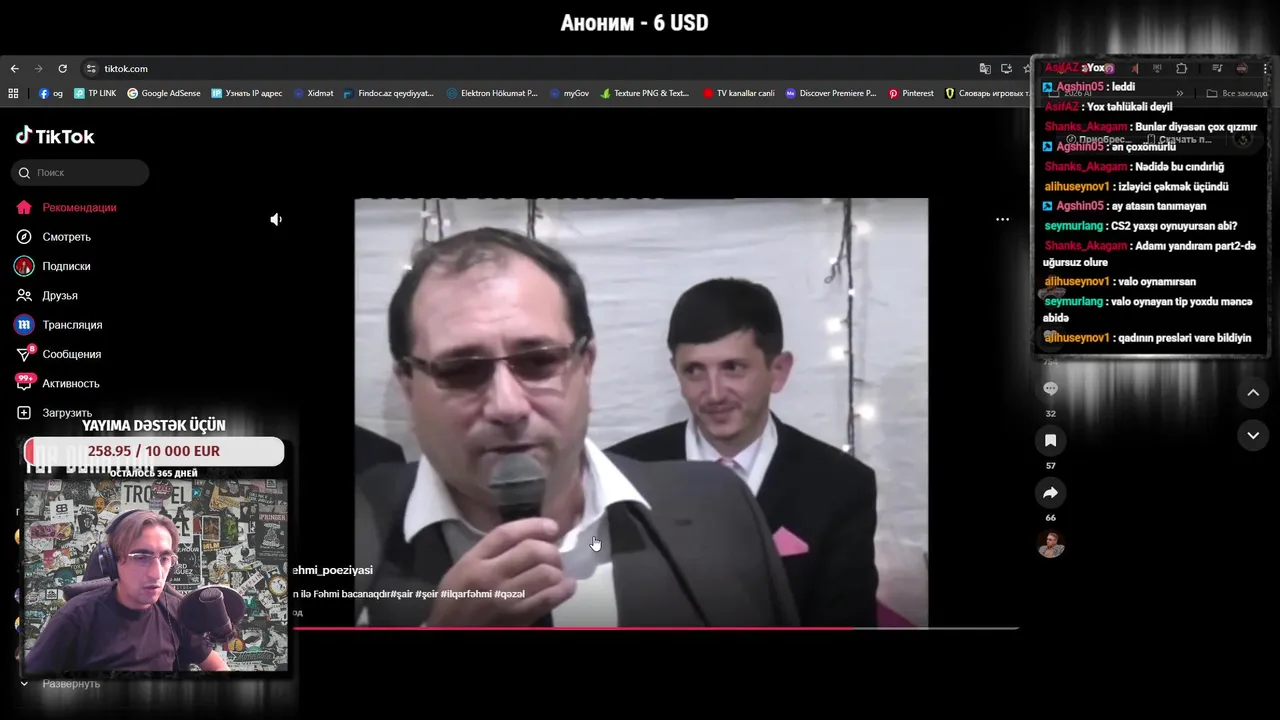Click the install app icon in address bar

(1006, 69)
